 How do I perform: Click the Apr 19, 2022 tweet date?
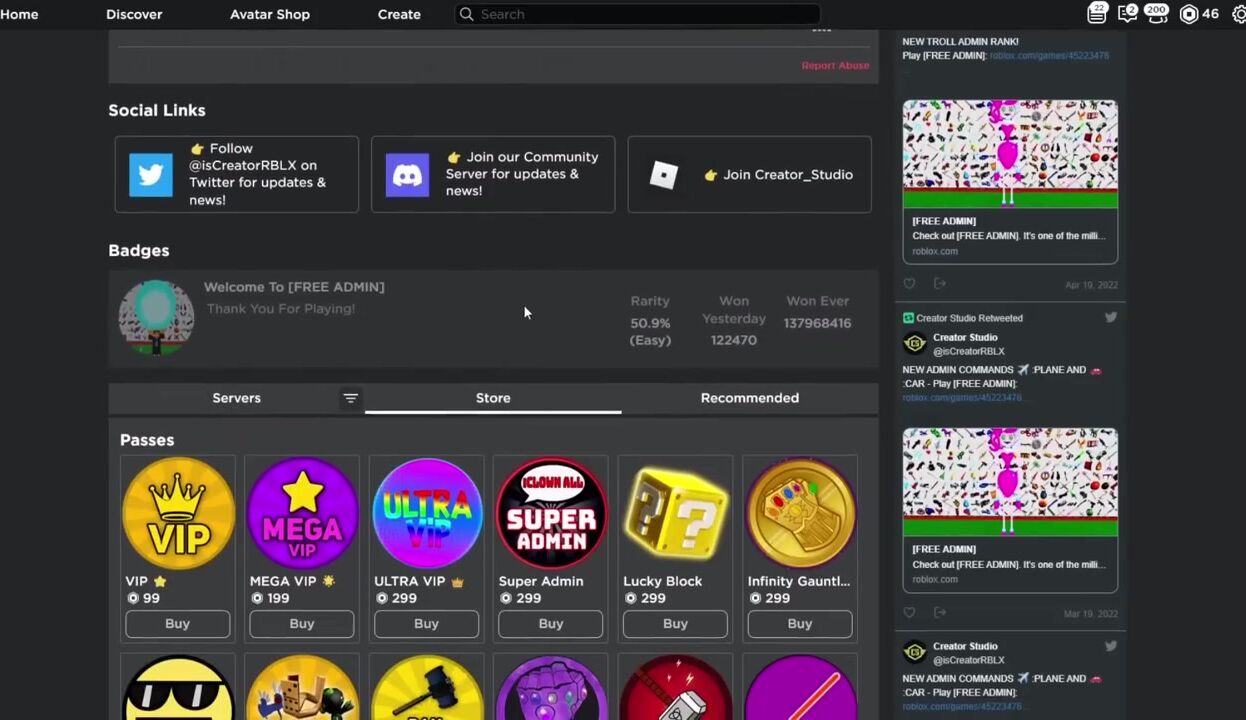coord(1091,285)
